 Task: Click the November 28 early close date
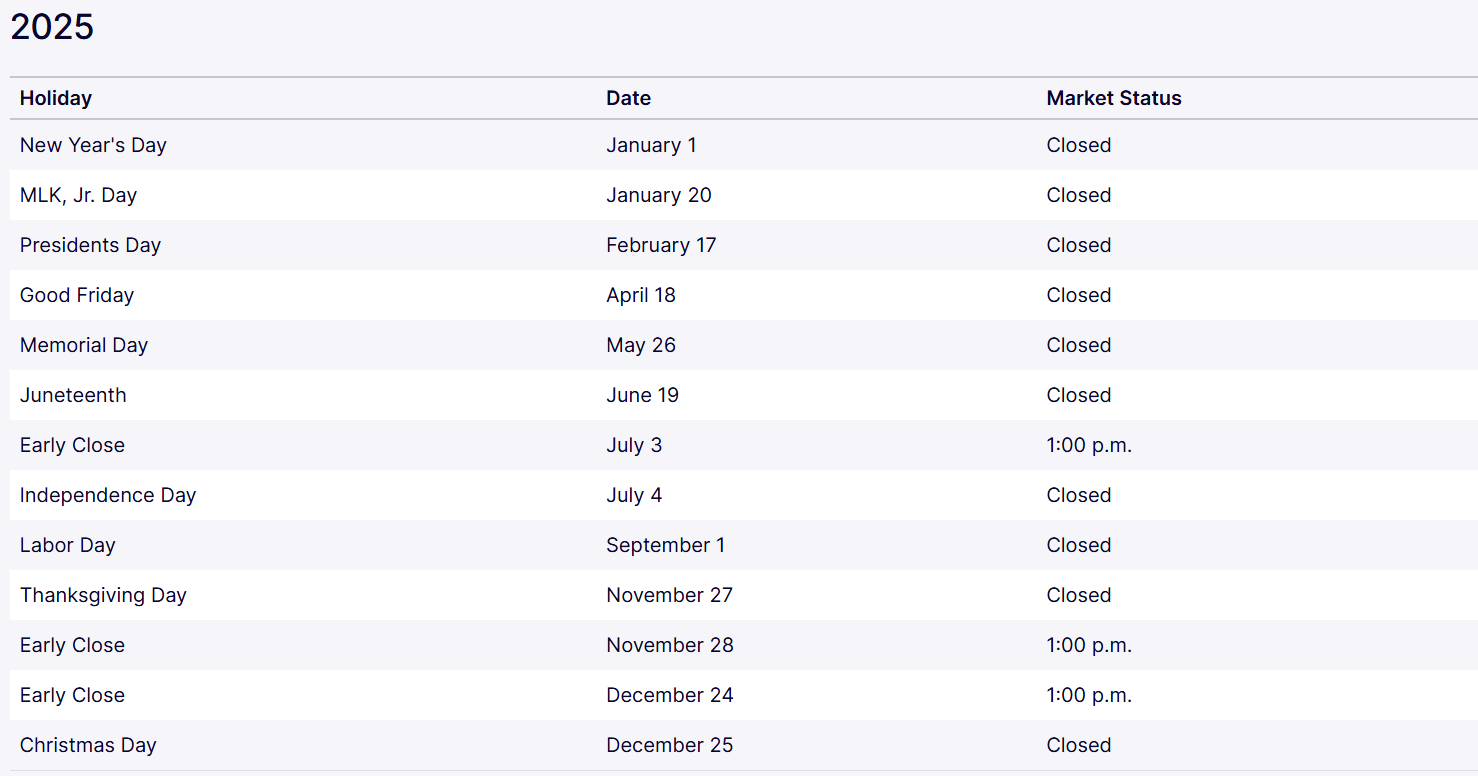(x=670, y=645)
